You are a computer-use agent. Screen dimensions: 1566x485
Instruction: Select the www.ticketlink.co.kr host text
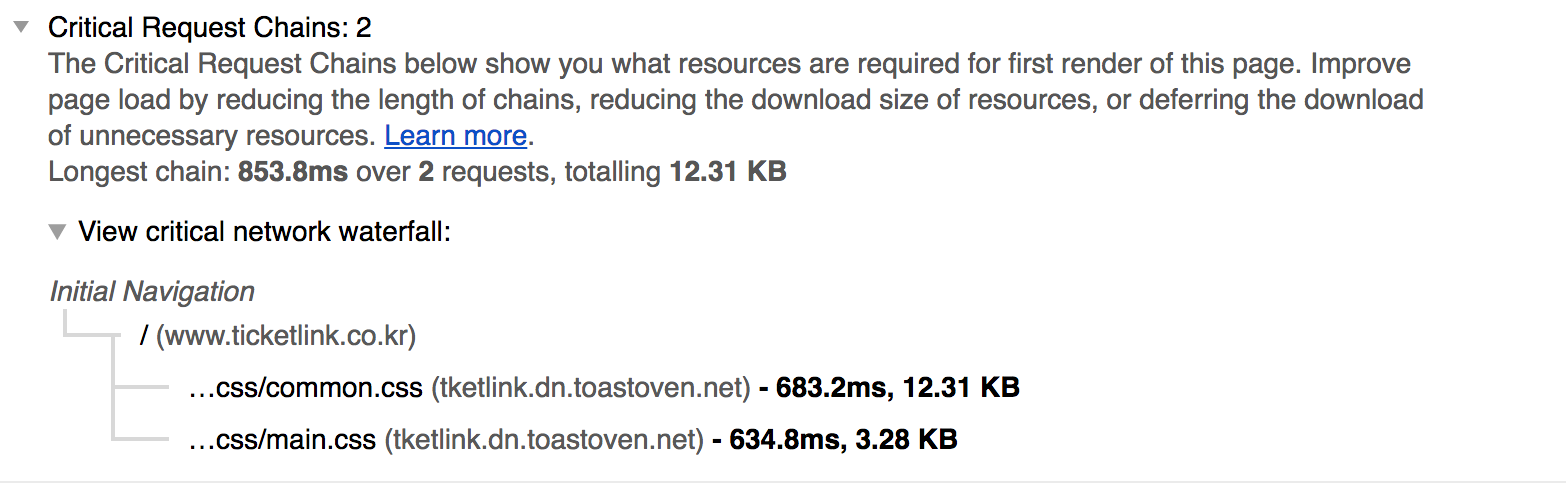click(x=286, y=336)
